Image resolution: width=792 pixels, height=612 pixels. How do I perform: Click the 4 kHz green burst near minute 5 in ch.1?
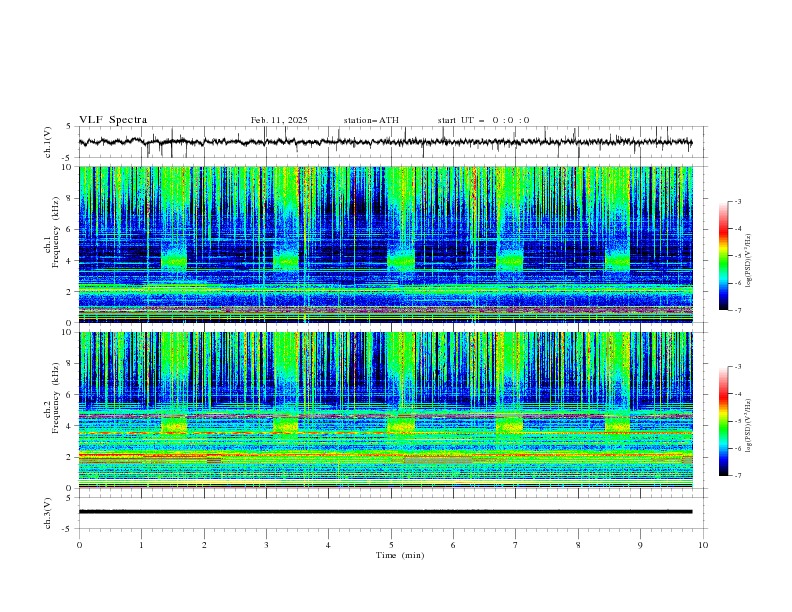coord(402,260)
